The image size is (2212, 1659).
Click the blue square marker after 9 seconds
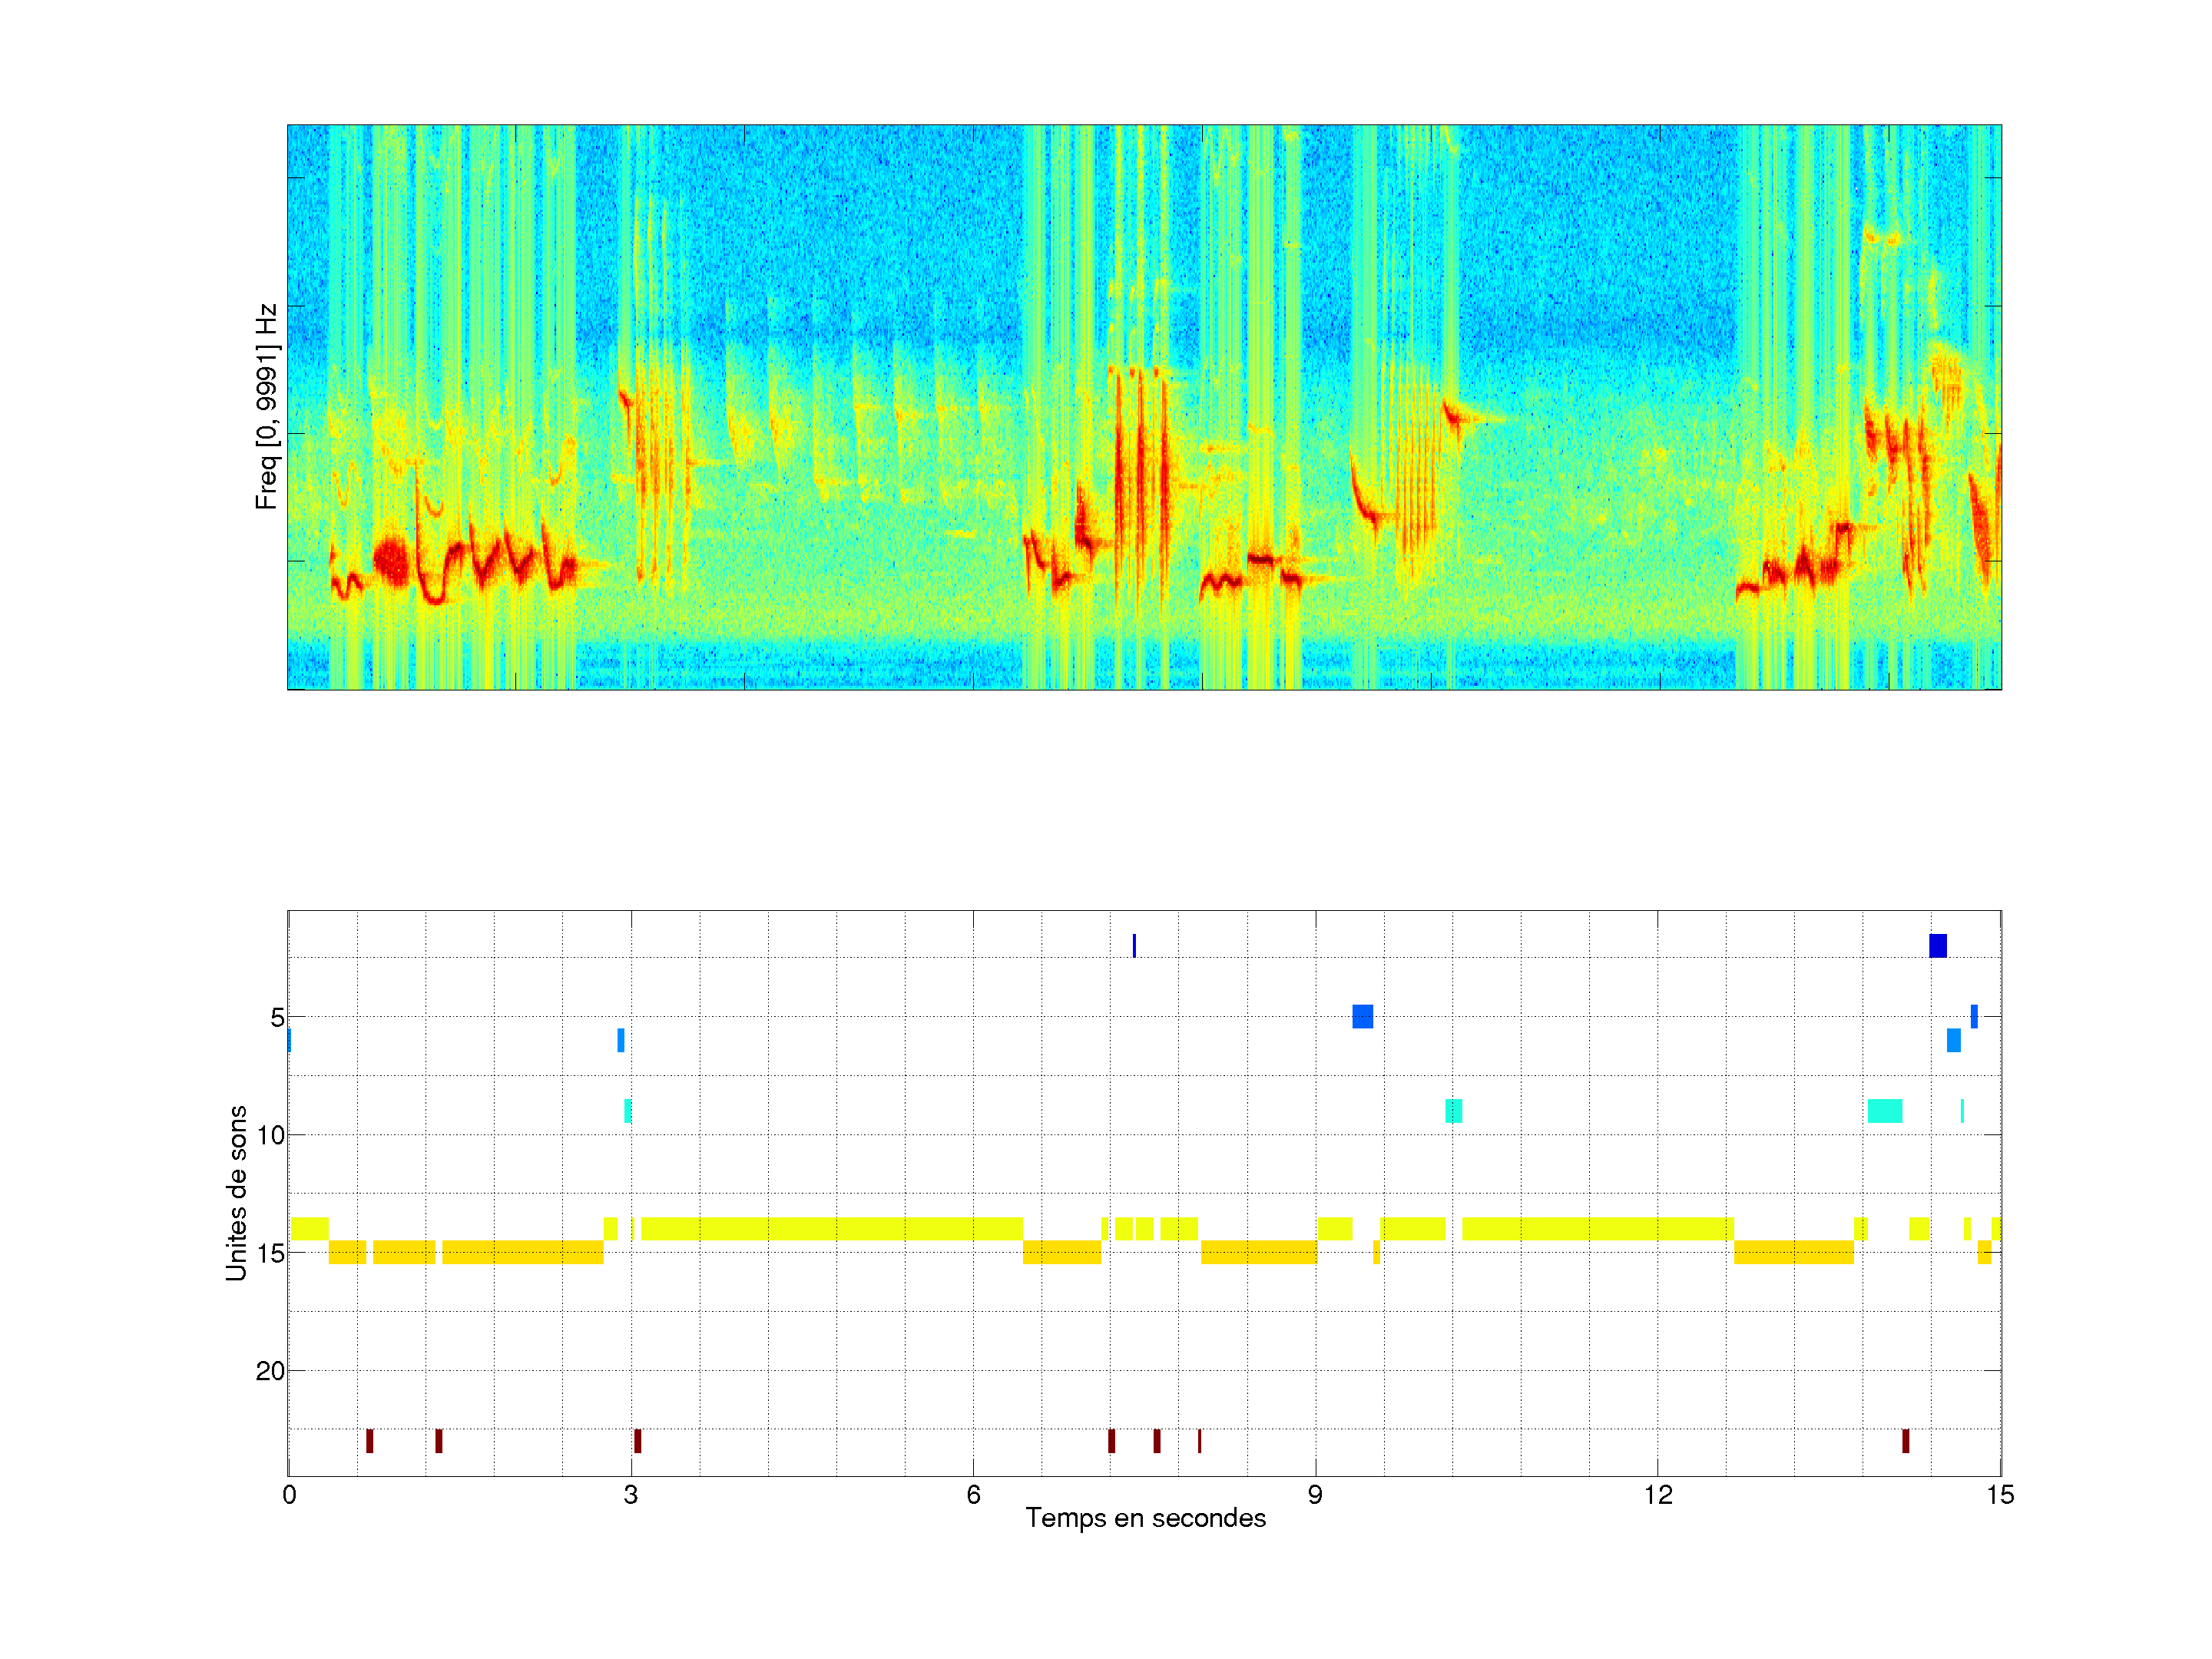1362,1016
